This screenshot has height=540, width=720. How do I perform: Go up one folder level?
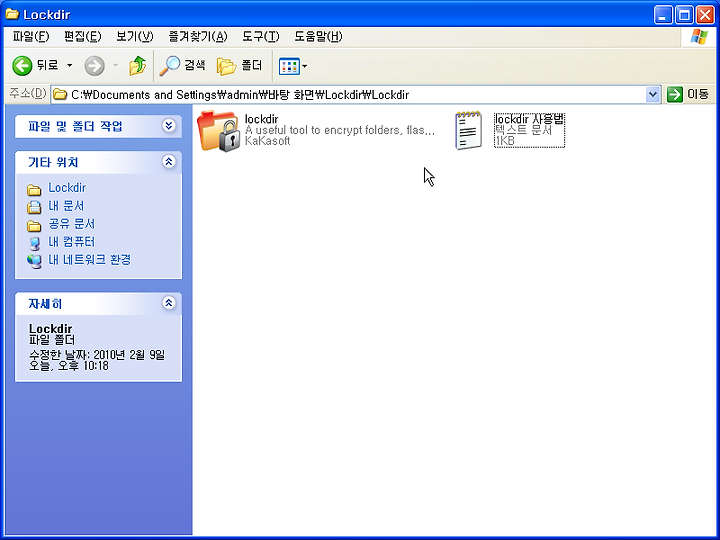click(x=137, y=66)
